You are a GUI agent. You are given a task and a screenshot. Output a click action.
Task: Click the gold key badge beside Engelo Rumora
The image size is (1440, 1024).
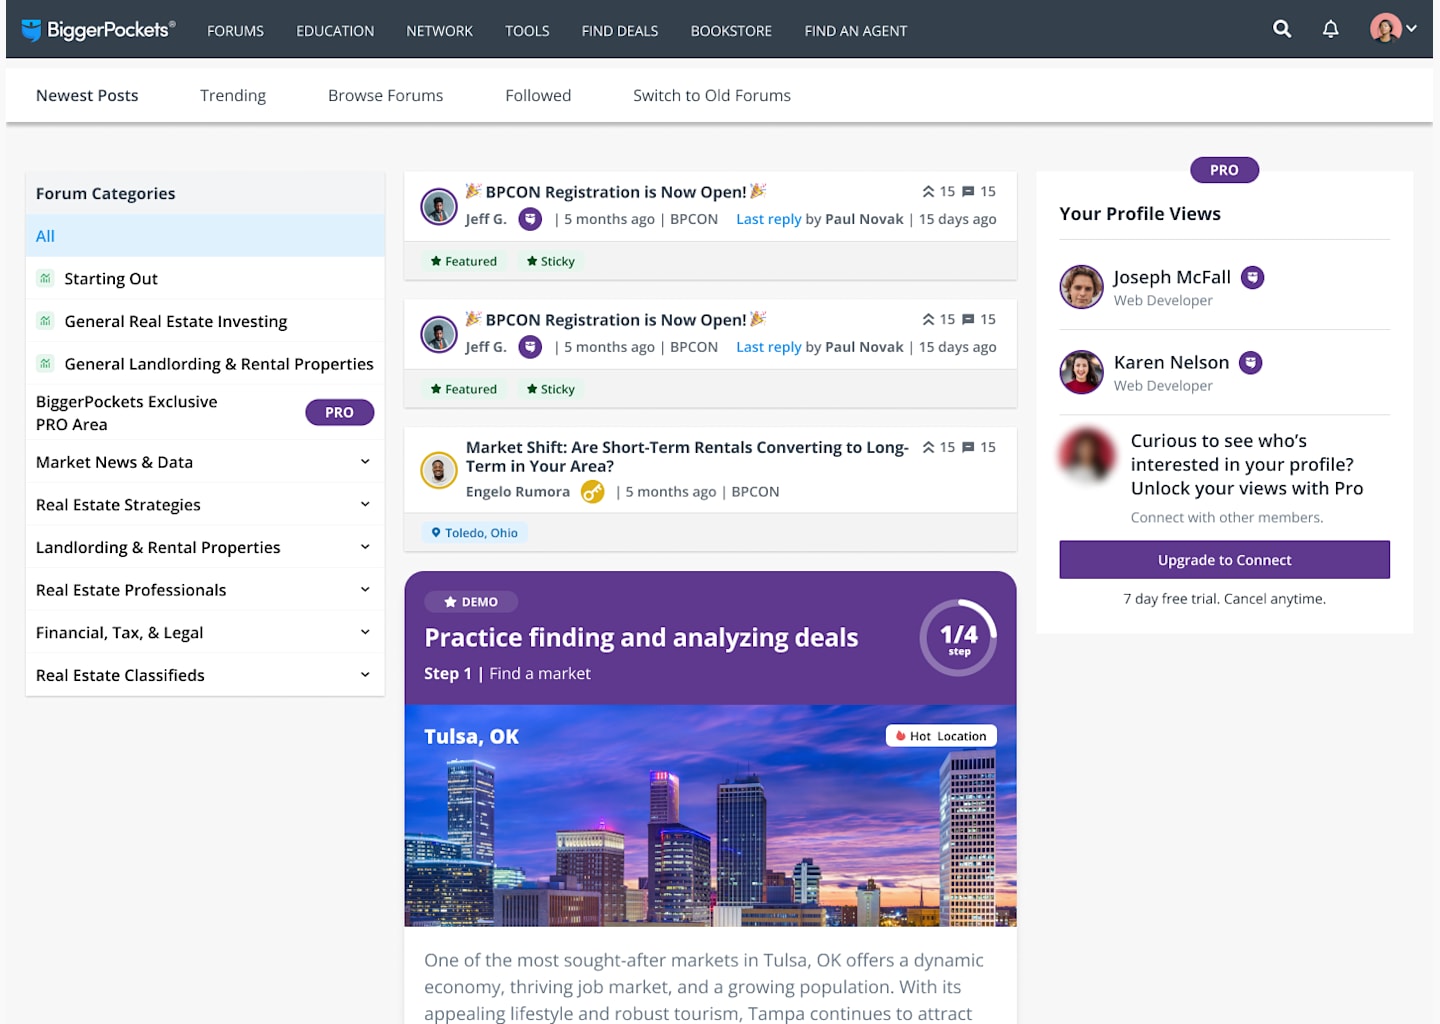(593, 492)
